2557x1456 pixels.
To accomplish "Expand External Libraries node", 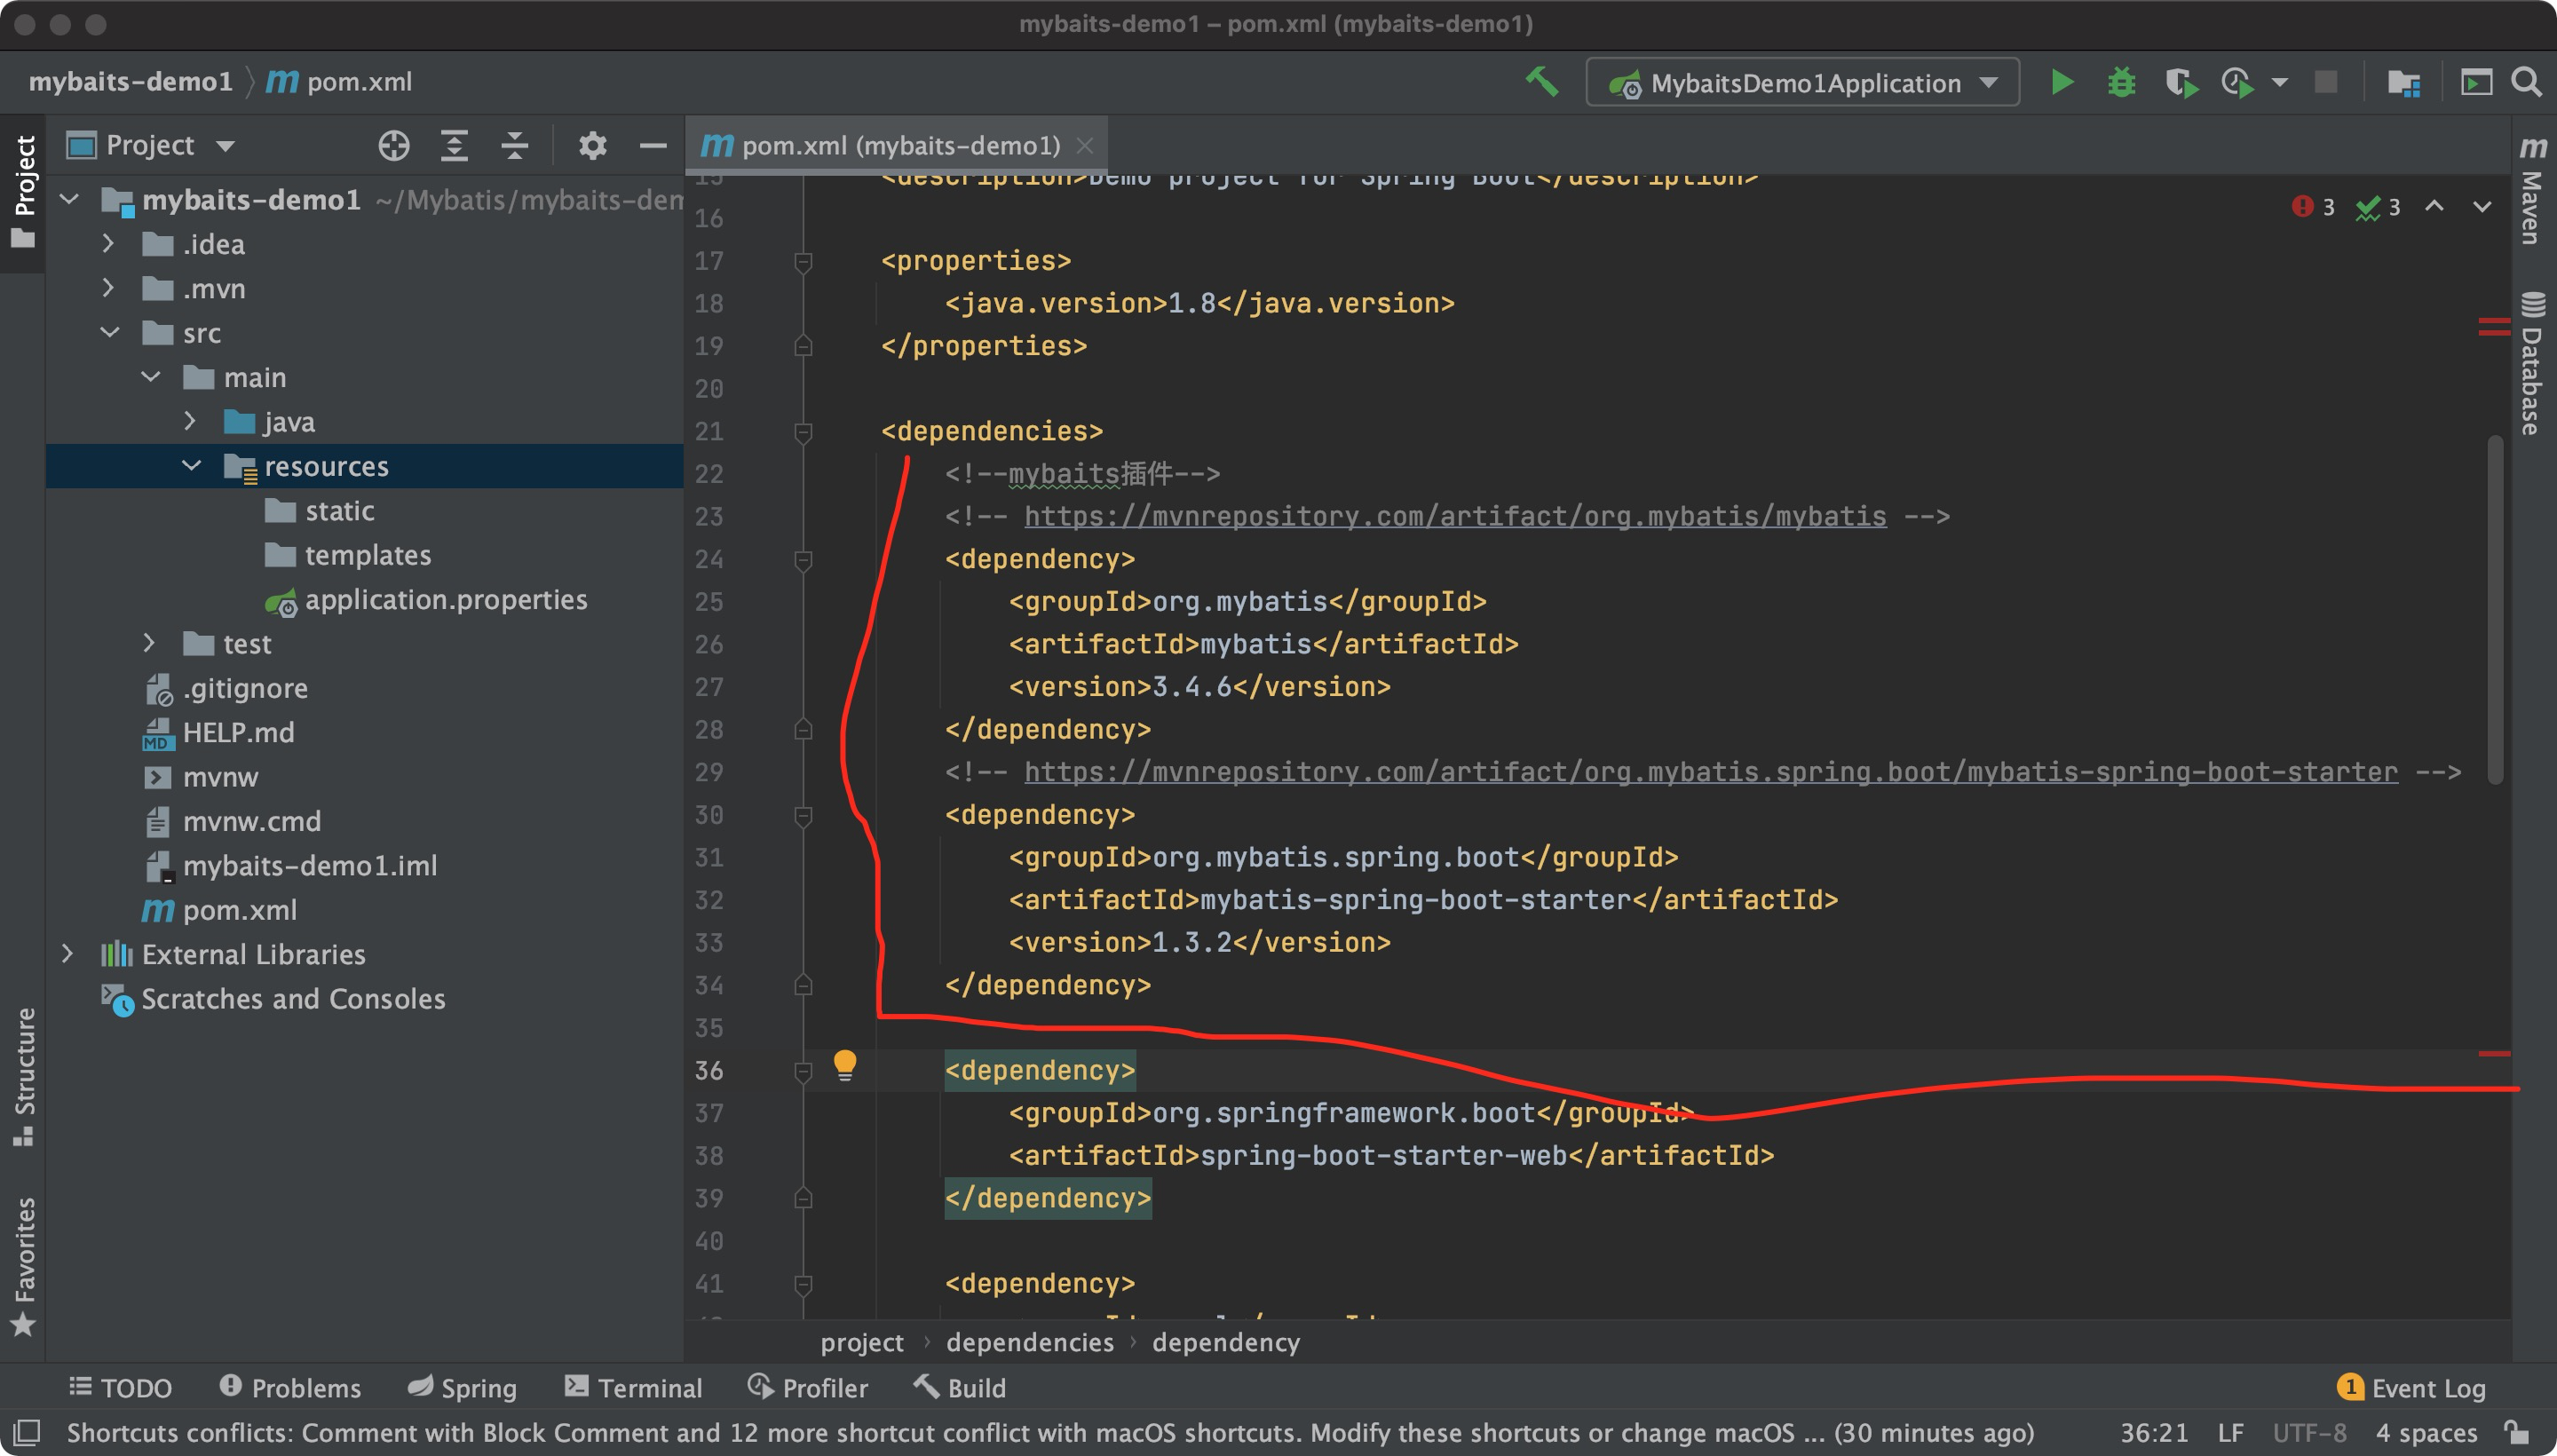I will tap(67, 953).
